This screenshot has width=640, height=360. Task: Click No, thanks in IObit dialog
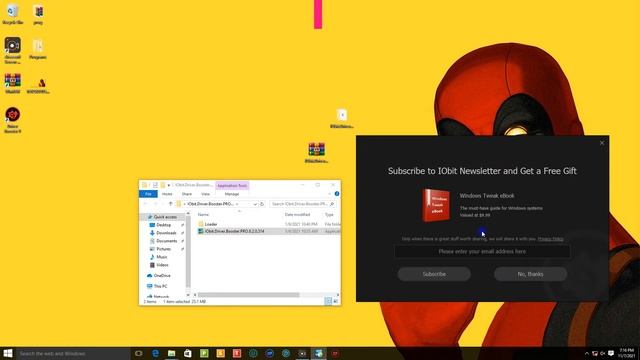coord(530,274)
